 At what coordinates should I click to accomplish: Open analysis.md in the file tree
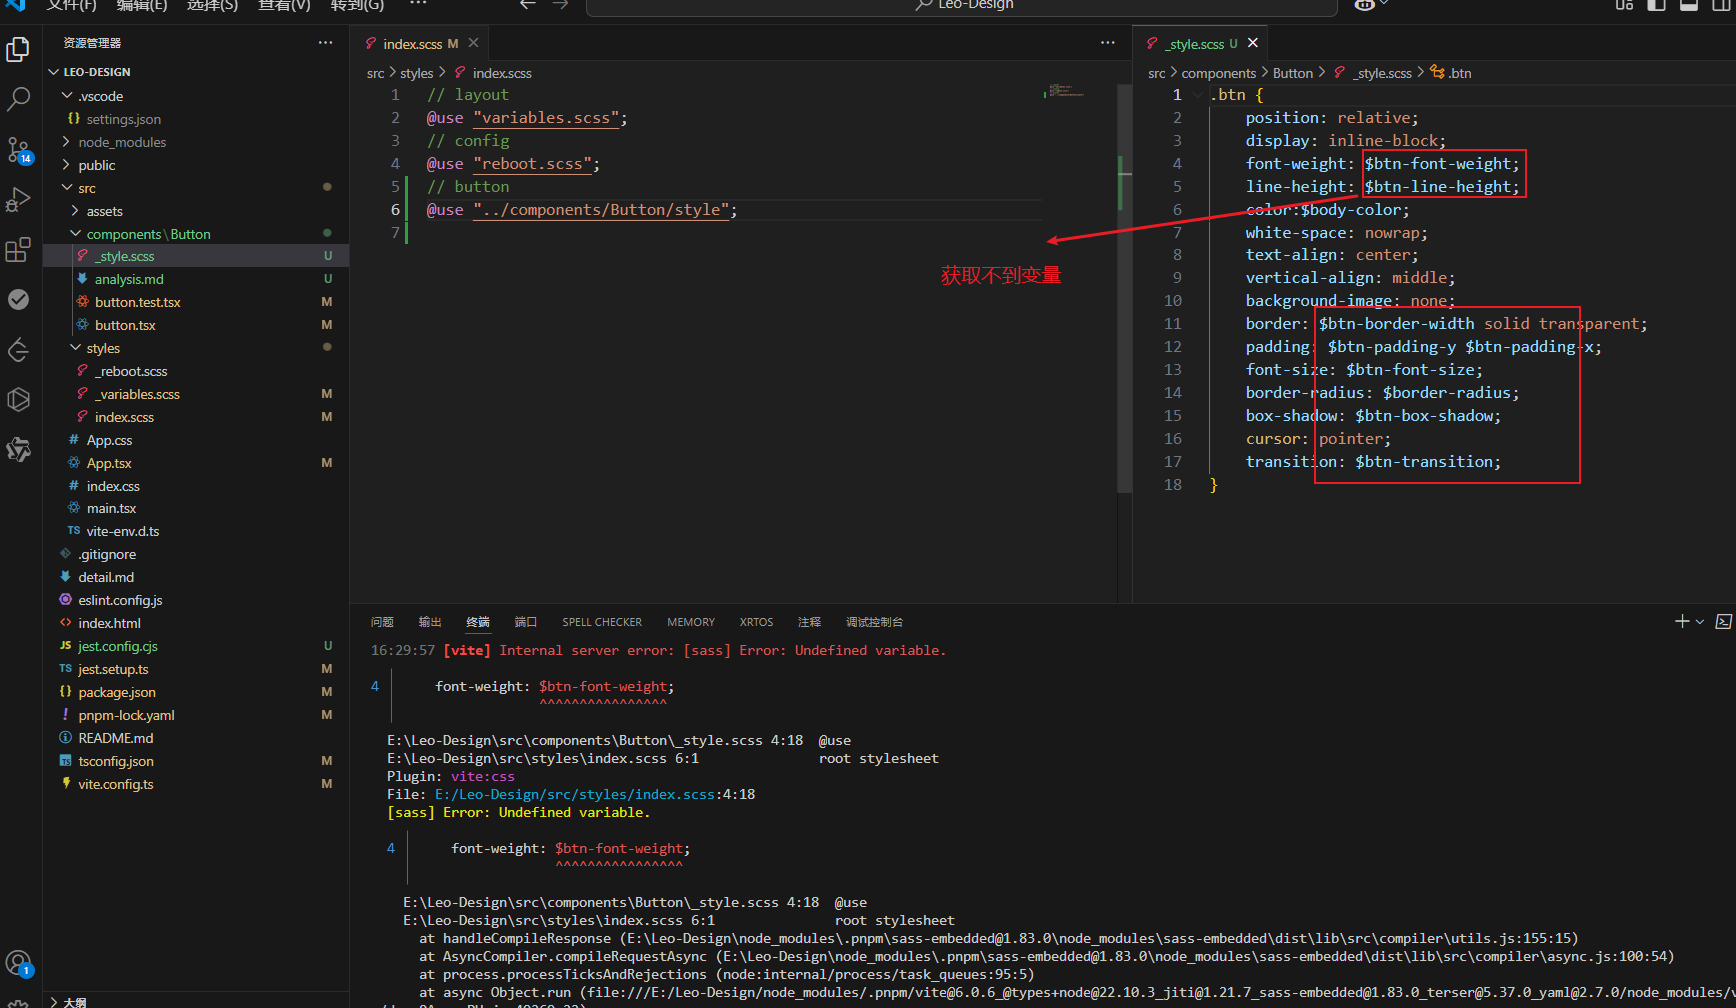click(129, 279)
